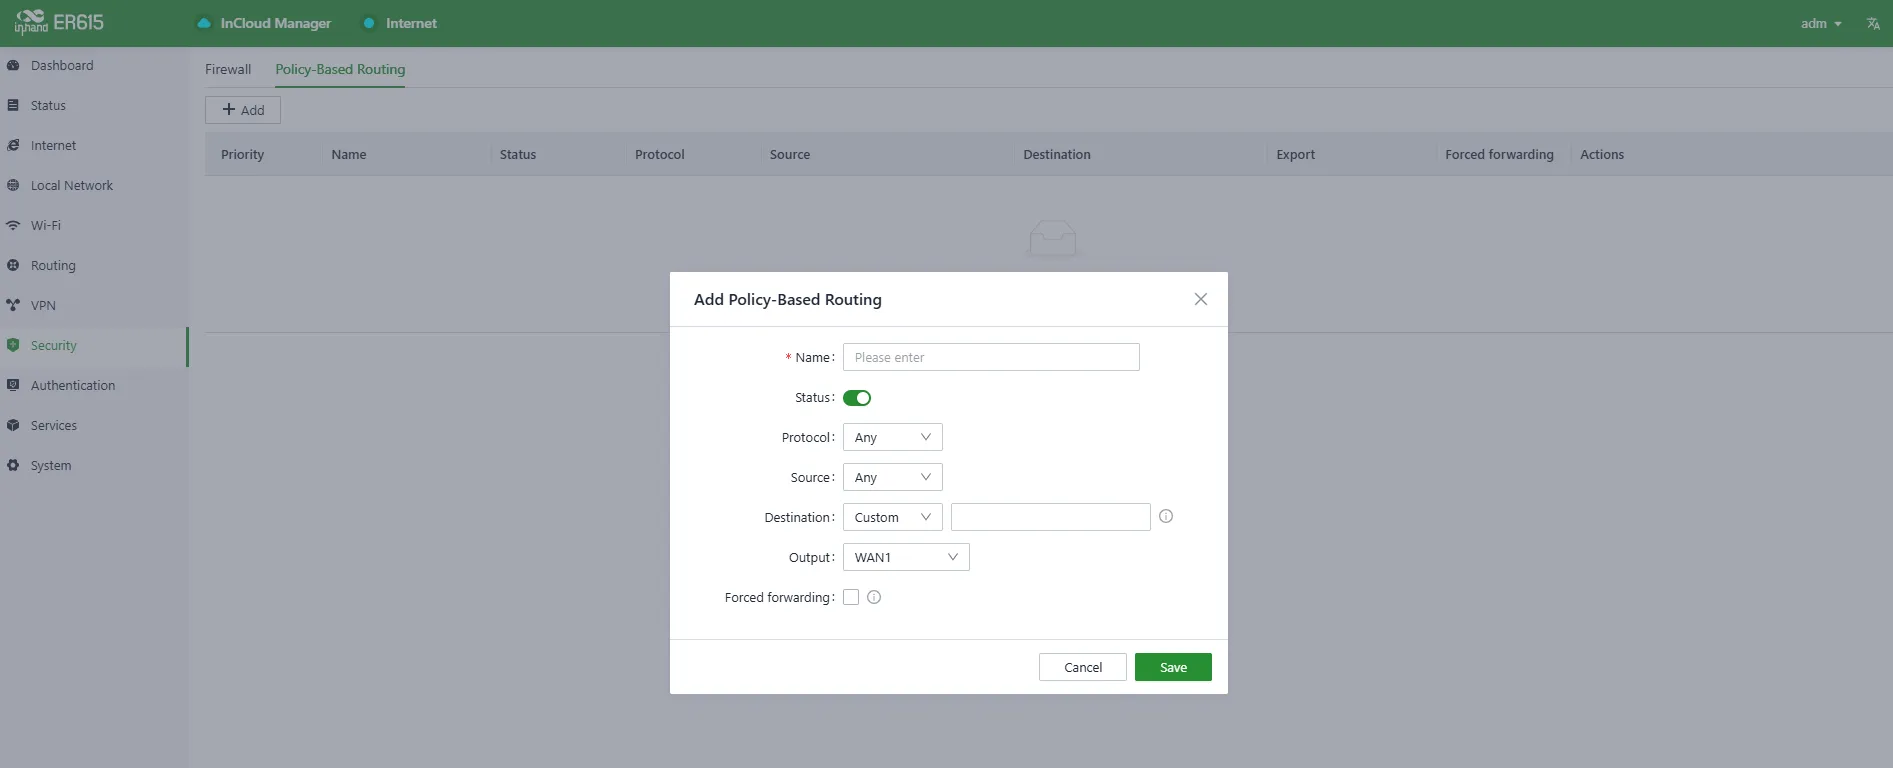The width and height of the screenshot is (1893, 768).
Task: Click the InCloud Manager cloud icon
Action: pyautogui.click(x=204, y=23)
